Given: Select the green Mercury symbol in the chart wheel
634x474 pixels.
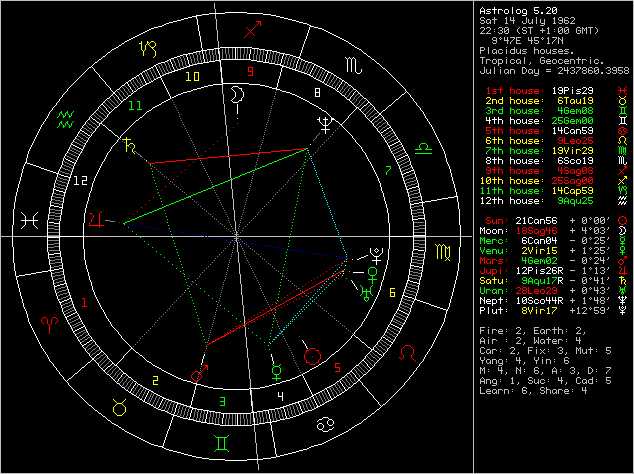Looking at the screenshot, I should coord(277,372).
